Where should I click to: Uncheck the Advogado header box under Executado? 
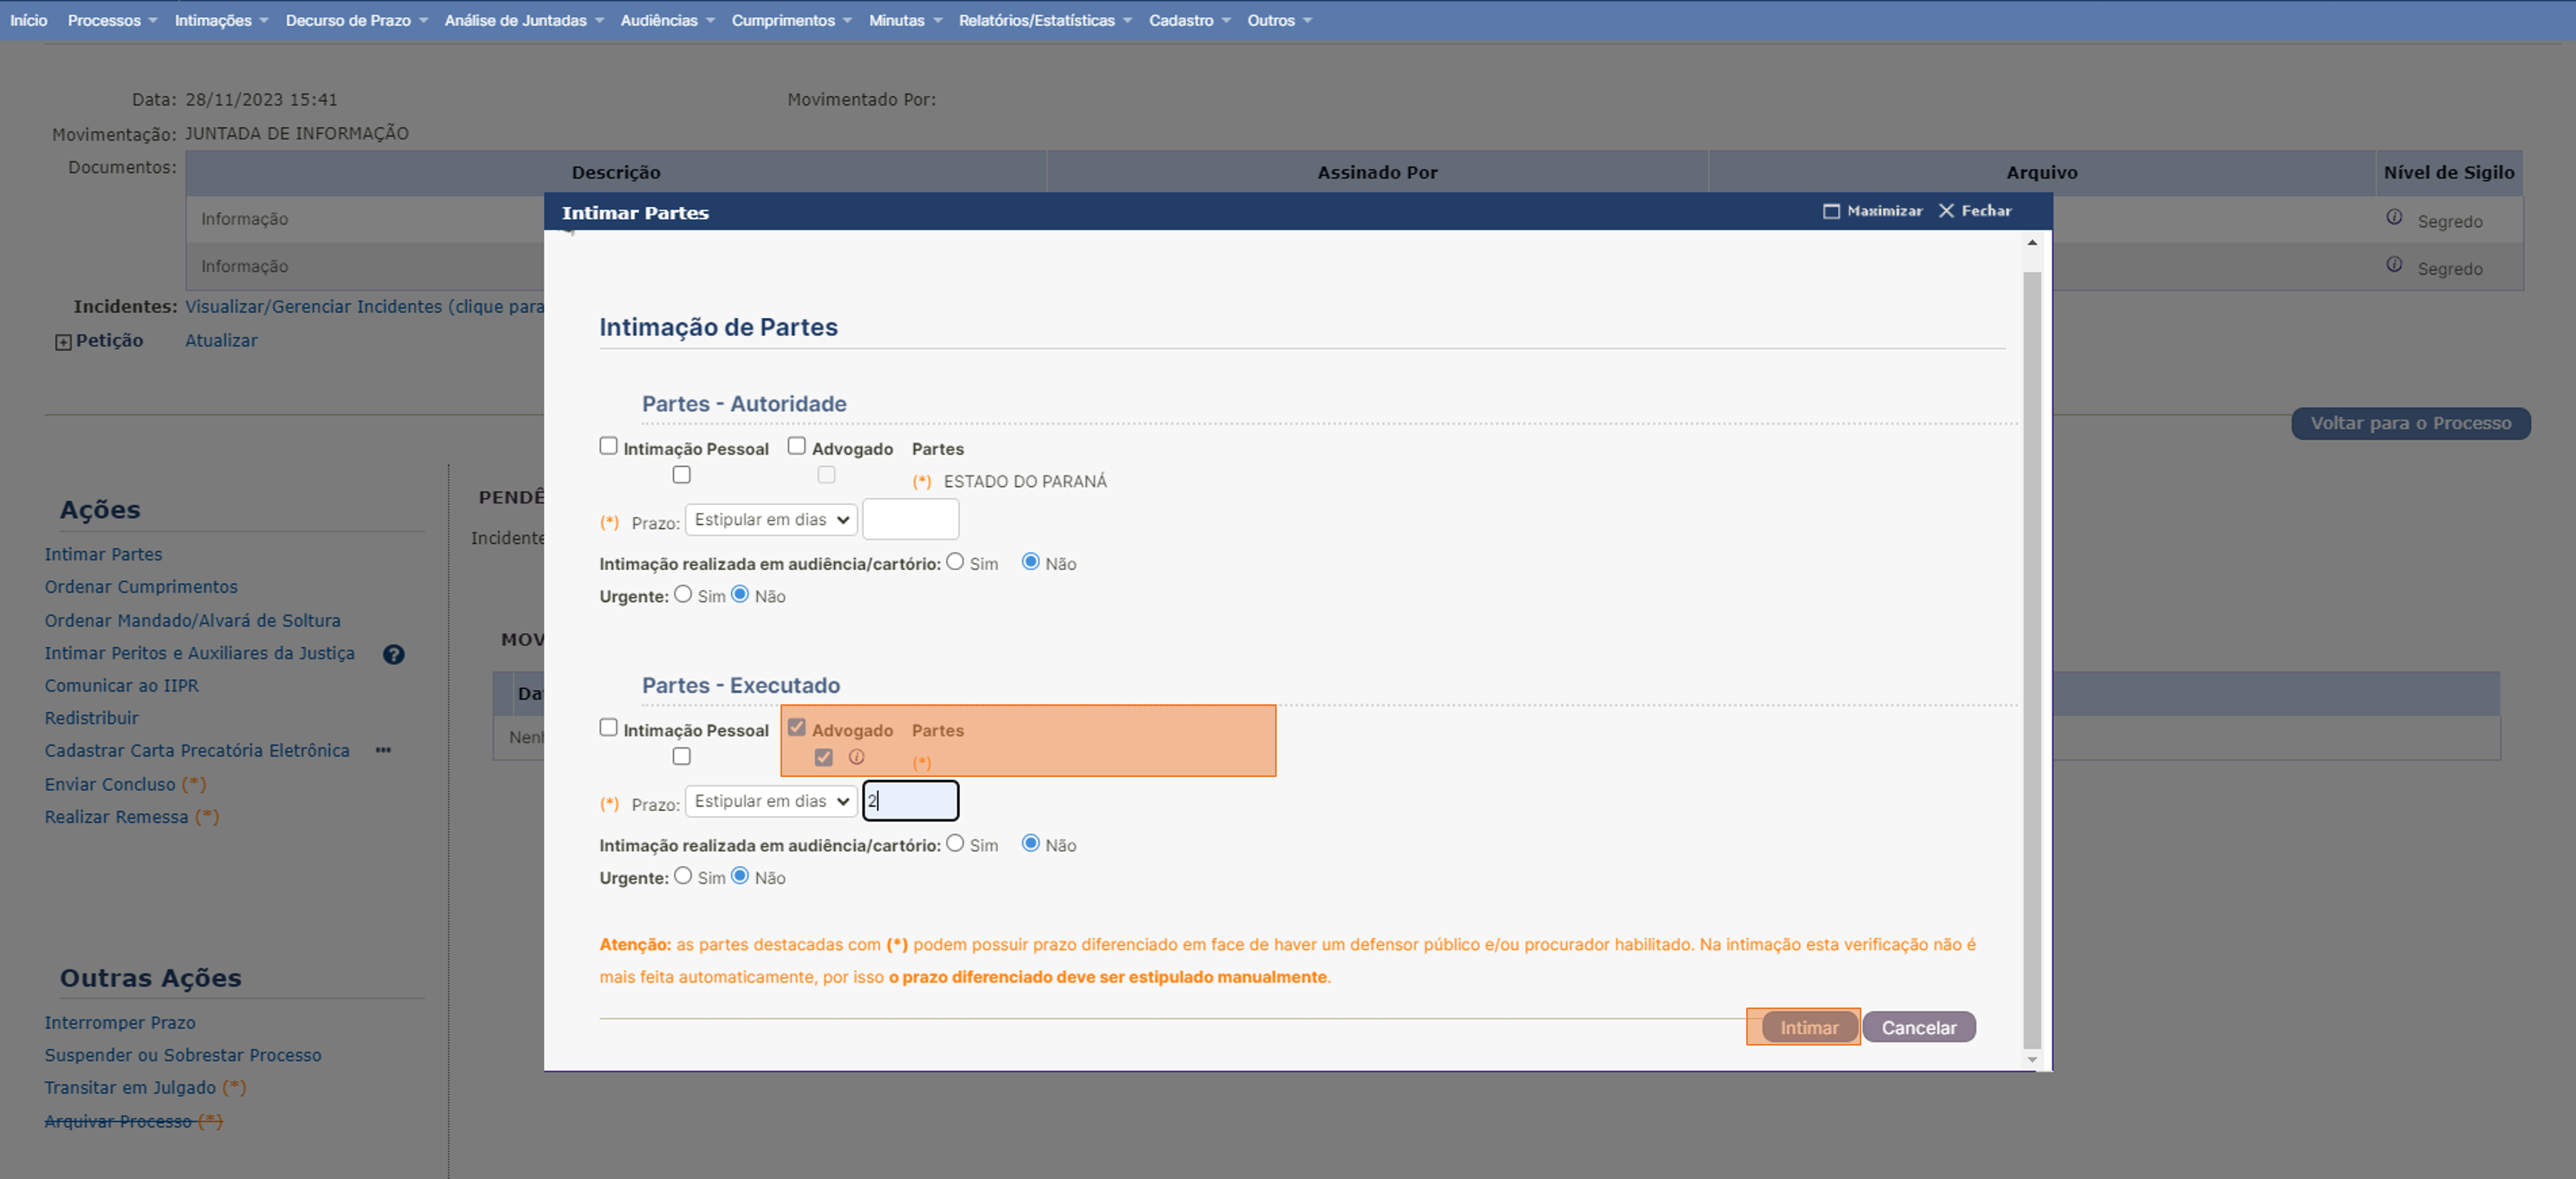[x=796, y=727]
